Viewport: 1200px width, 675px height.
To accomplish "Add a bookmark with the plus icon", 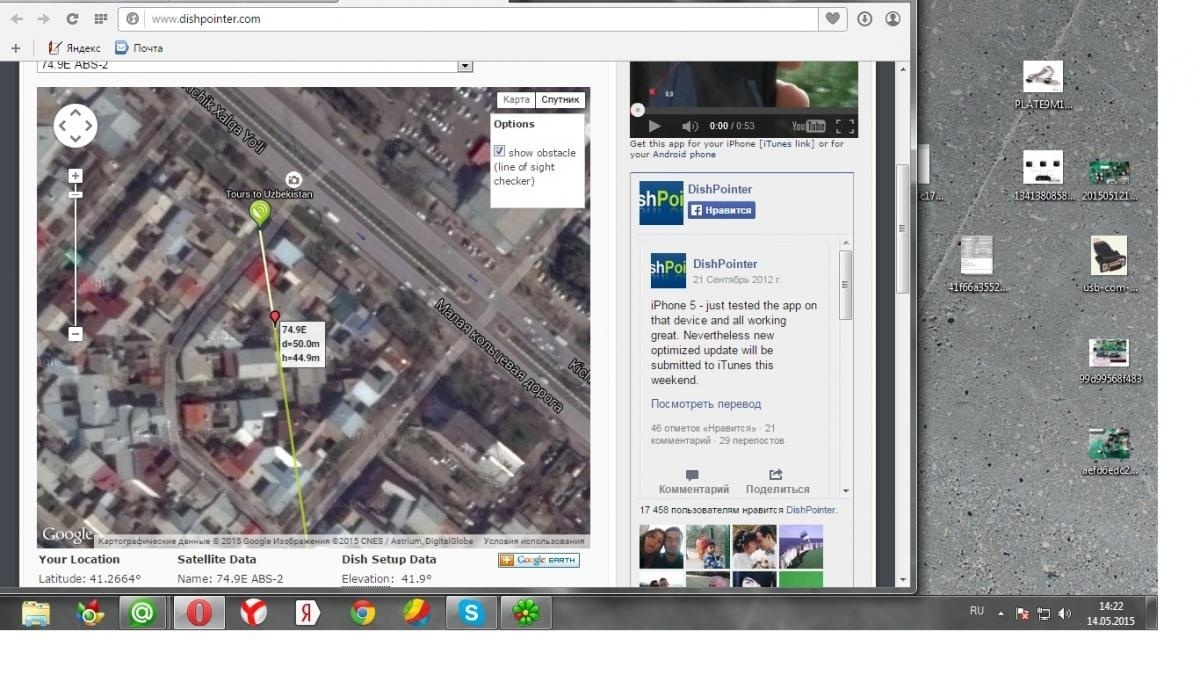I will tap(15, 47).
